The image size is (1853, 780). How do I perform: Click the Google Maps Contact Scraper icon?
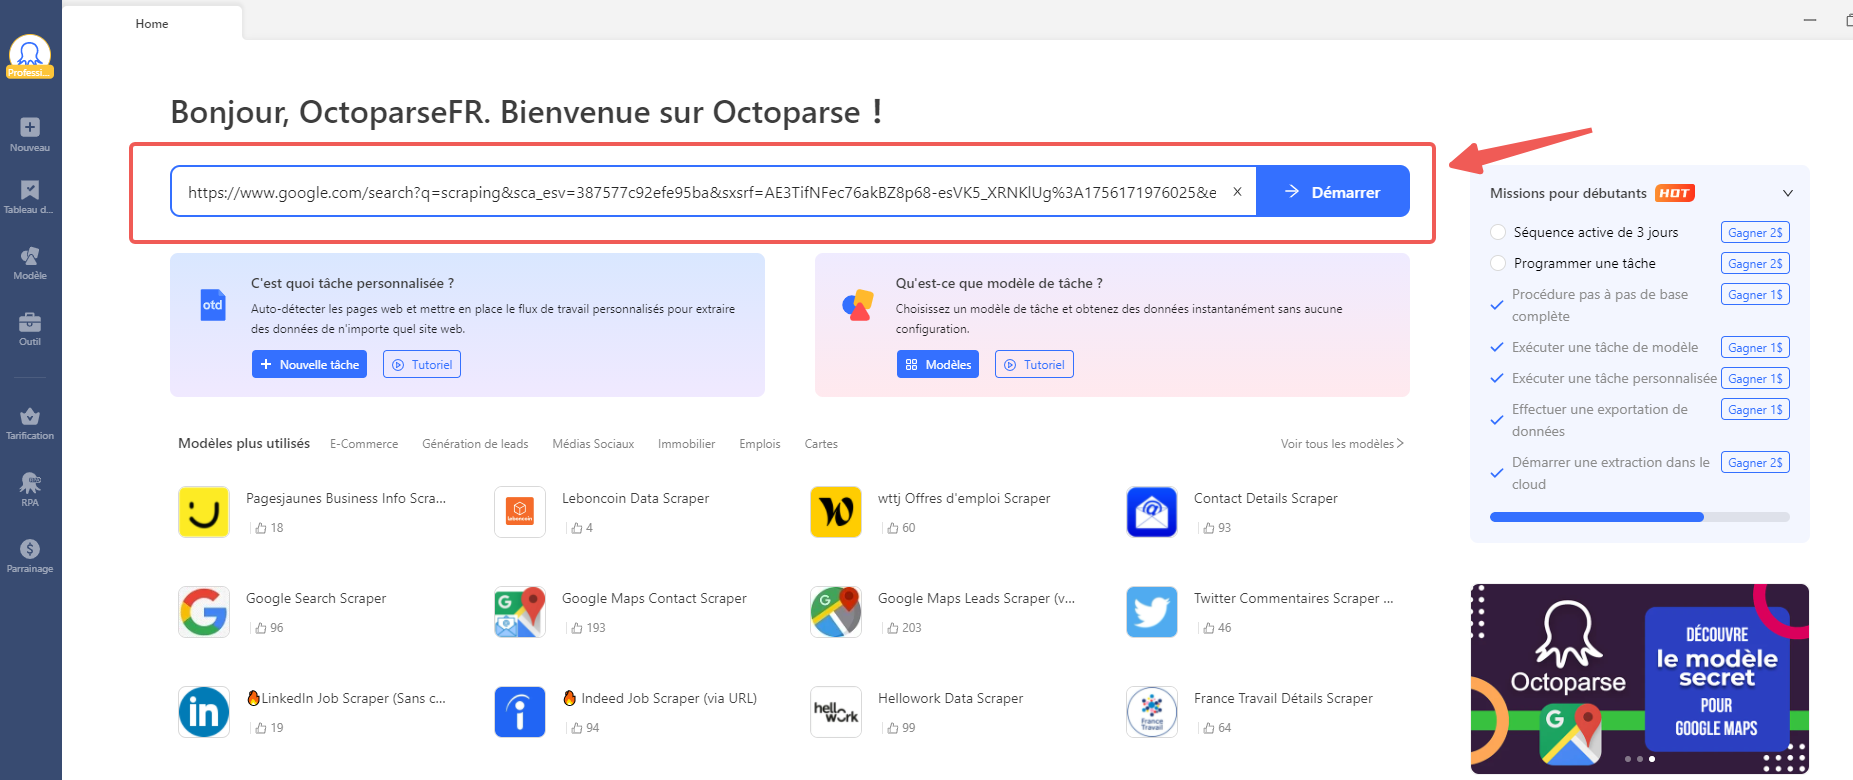tap(520, 612)
